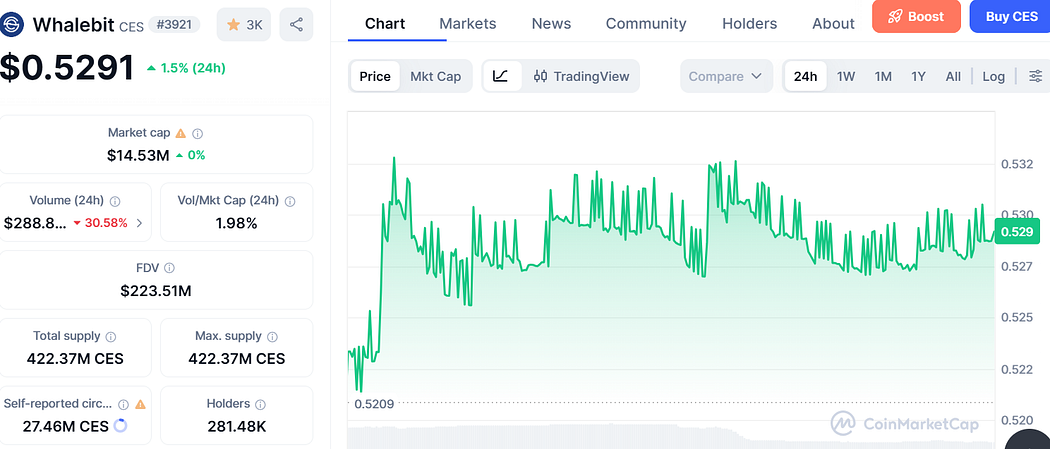Select the All time range
Viewport: 1050px width, 449px height.
[x=953, y=76]
